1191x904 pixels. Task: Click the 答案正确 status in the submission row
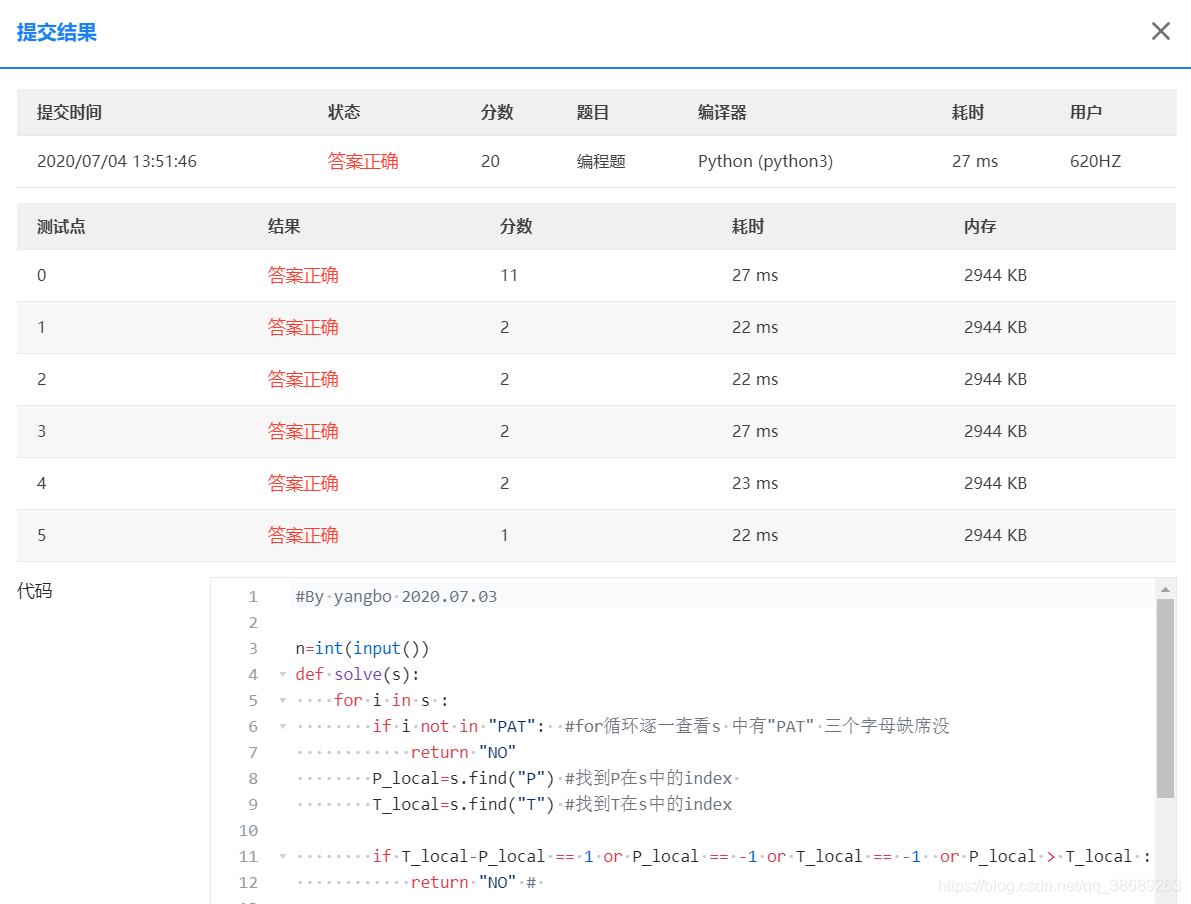point(362,161)
